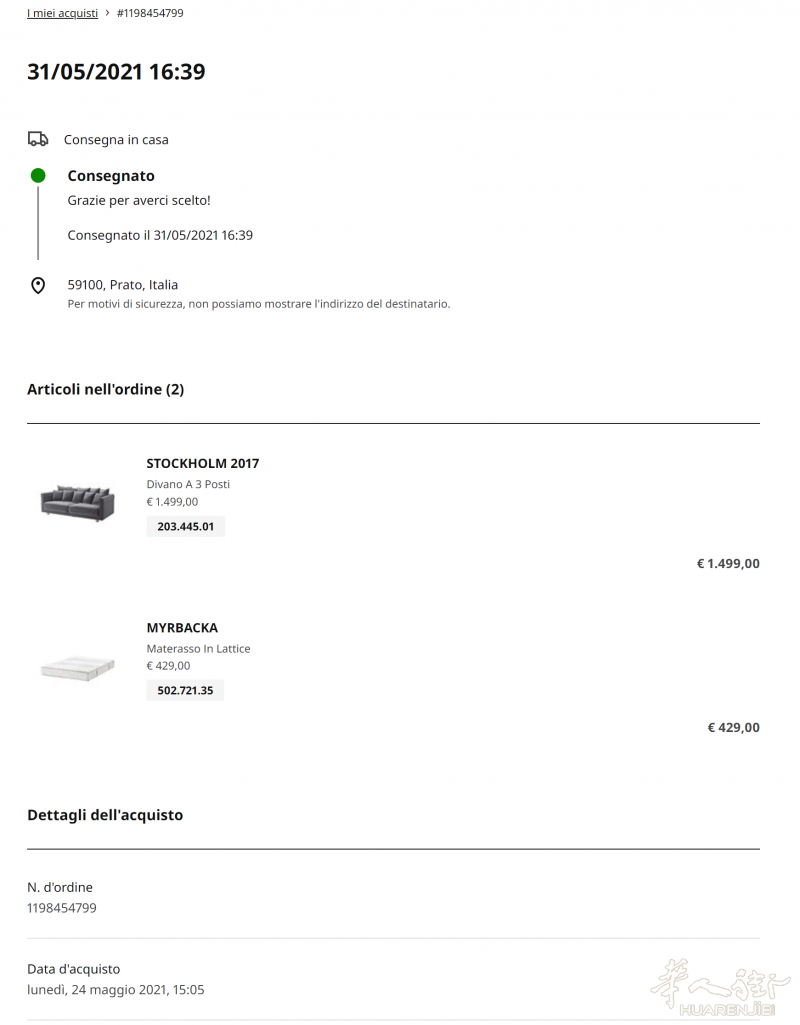Click 'Dettagli dell'acquisto' section heading

click(x=105, y=815)
